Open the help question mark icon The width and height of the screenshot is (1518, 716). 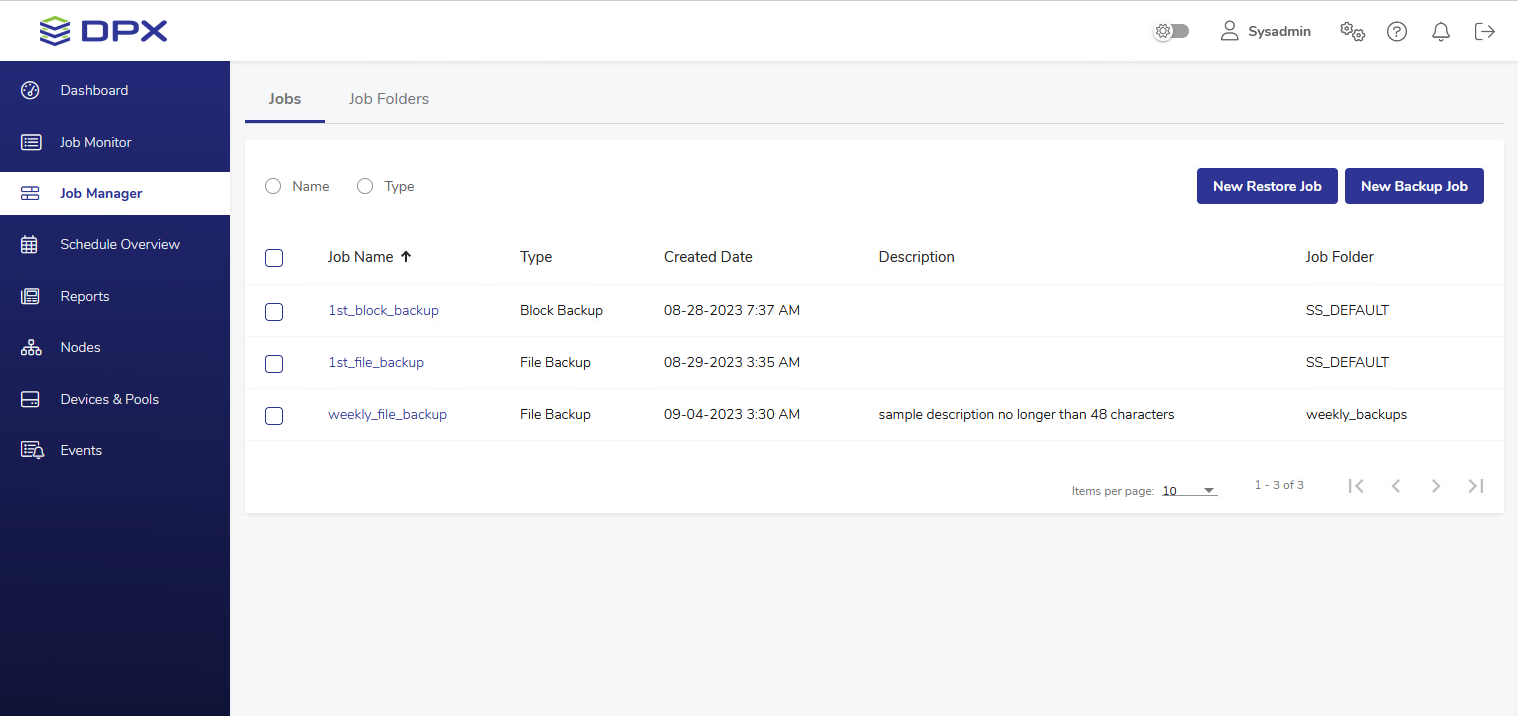(x=1397, y=32)
